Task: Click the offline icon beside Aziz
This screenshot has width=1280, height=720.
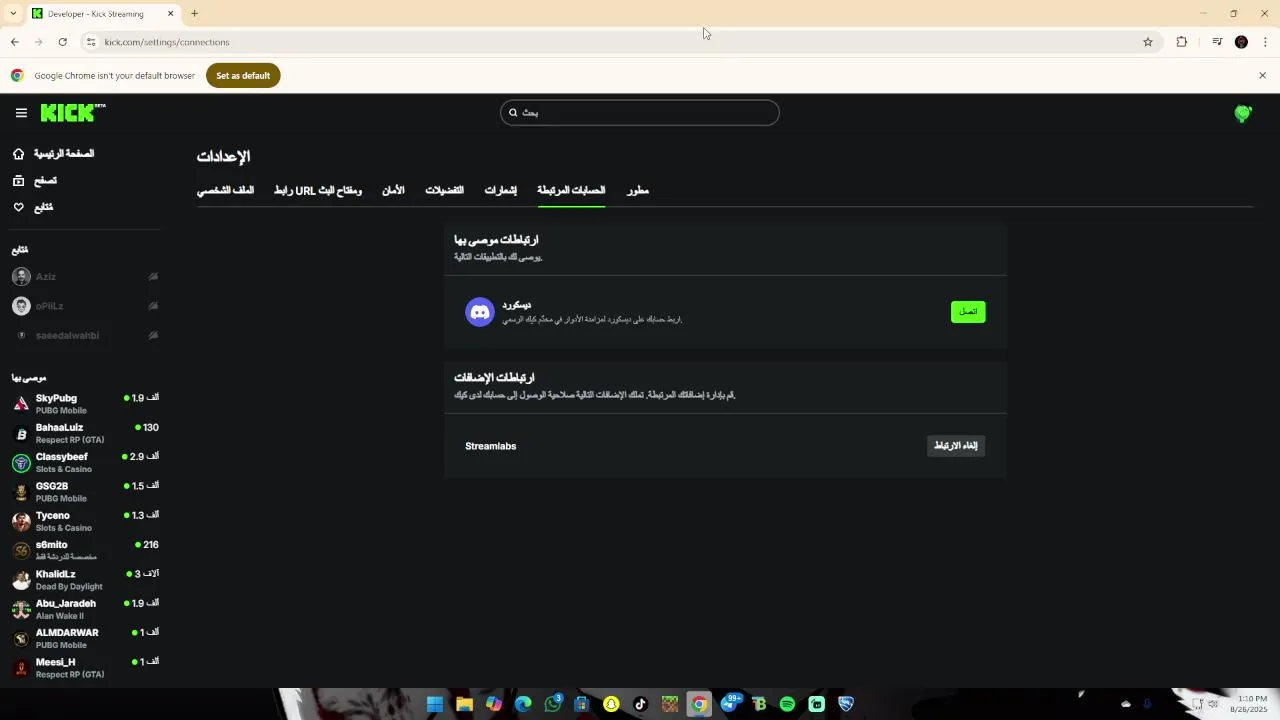Action: (x=153, y=277)
